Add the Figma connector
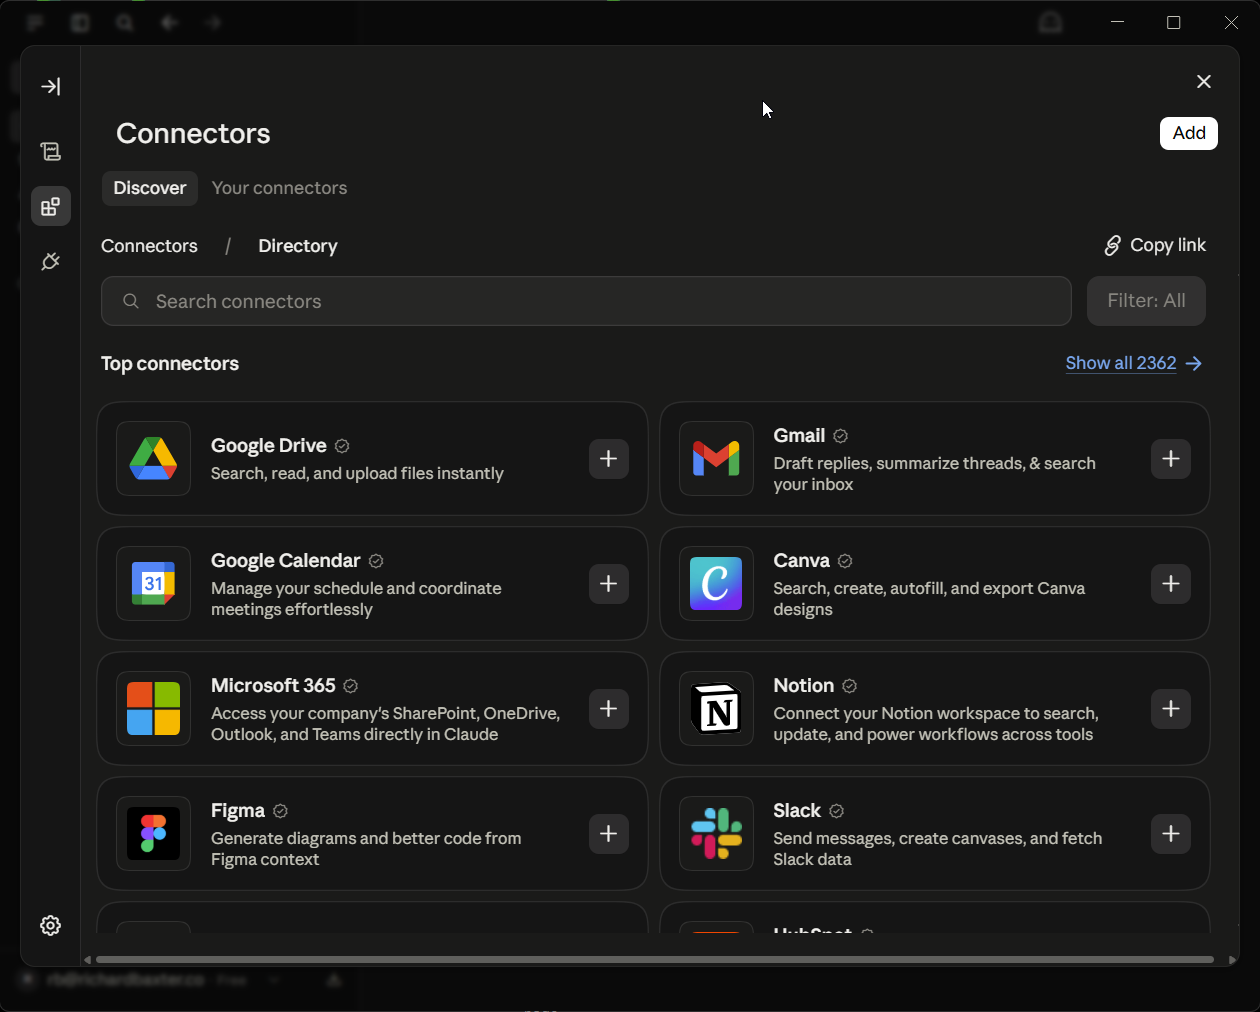 [x=609, y=834]
